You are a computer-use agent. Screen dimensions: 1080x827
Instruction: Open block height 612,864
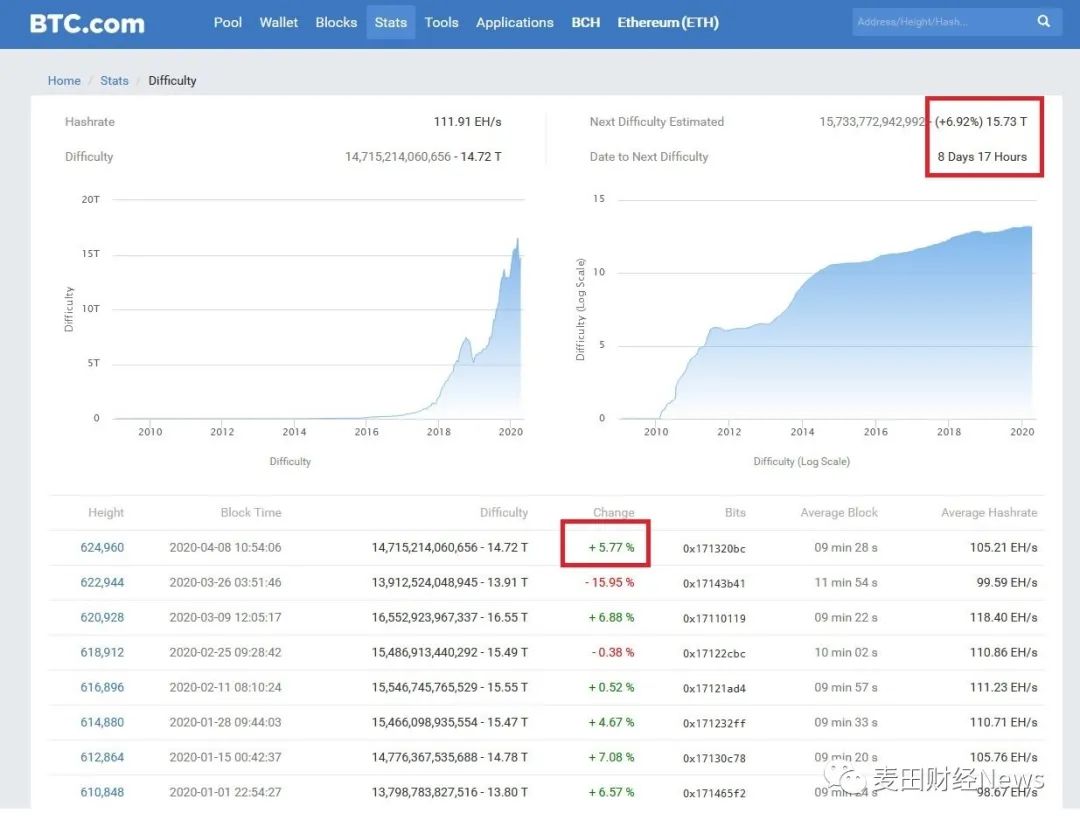point(102,758)
